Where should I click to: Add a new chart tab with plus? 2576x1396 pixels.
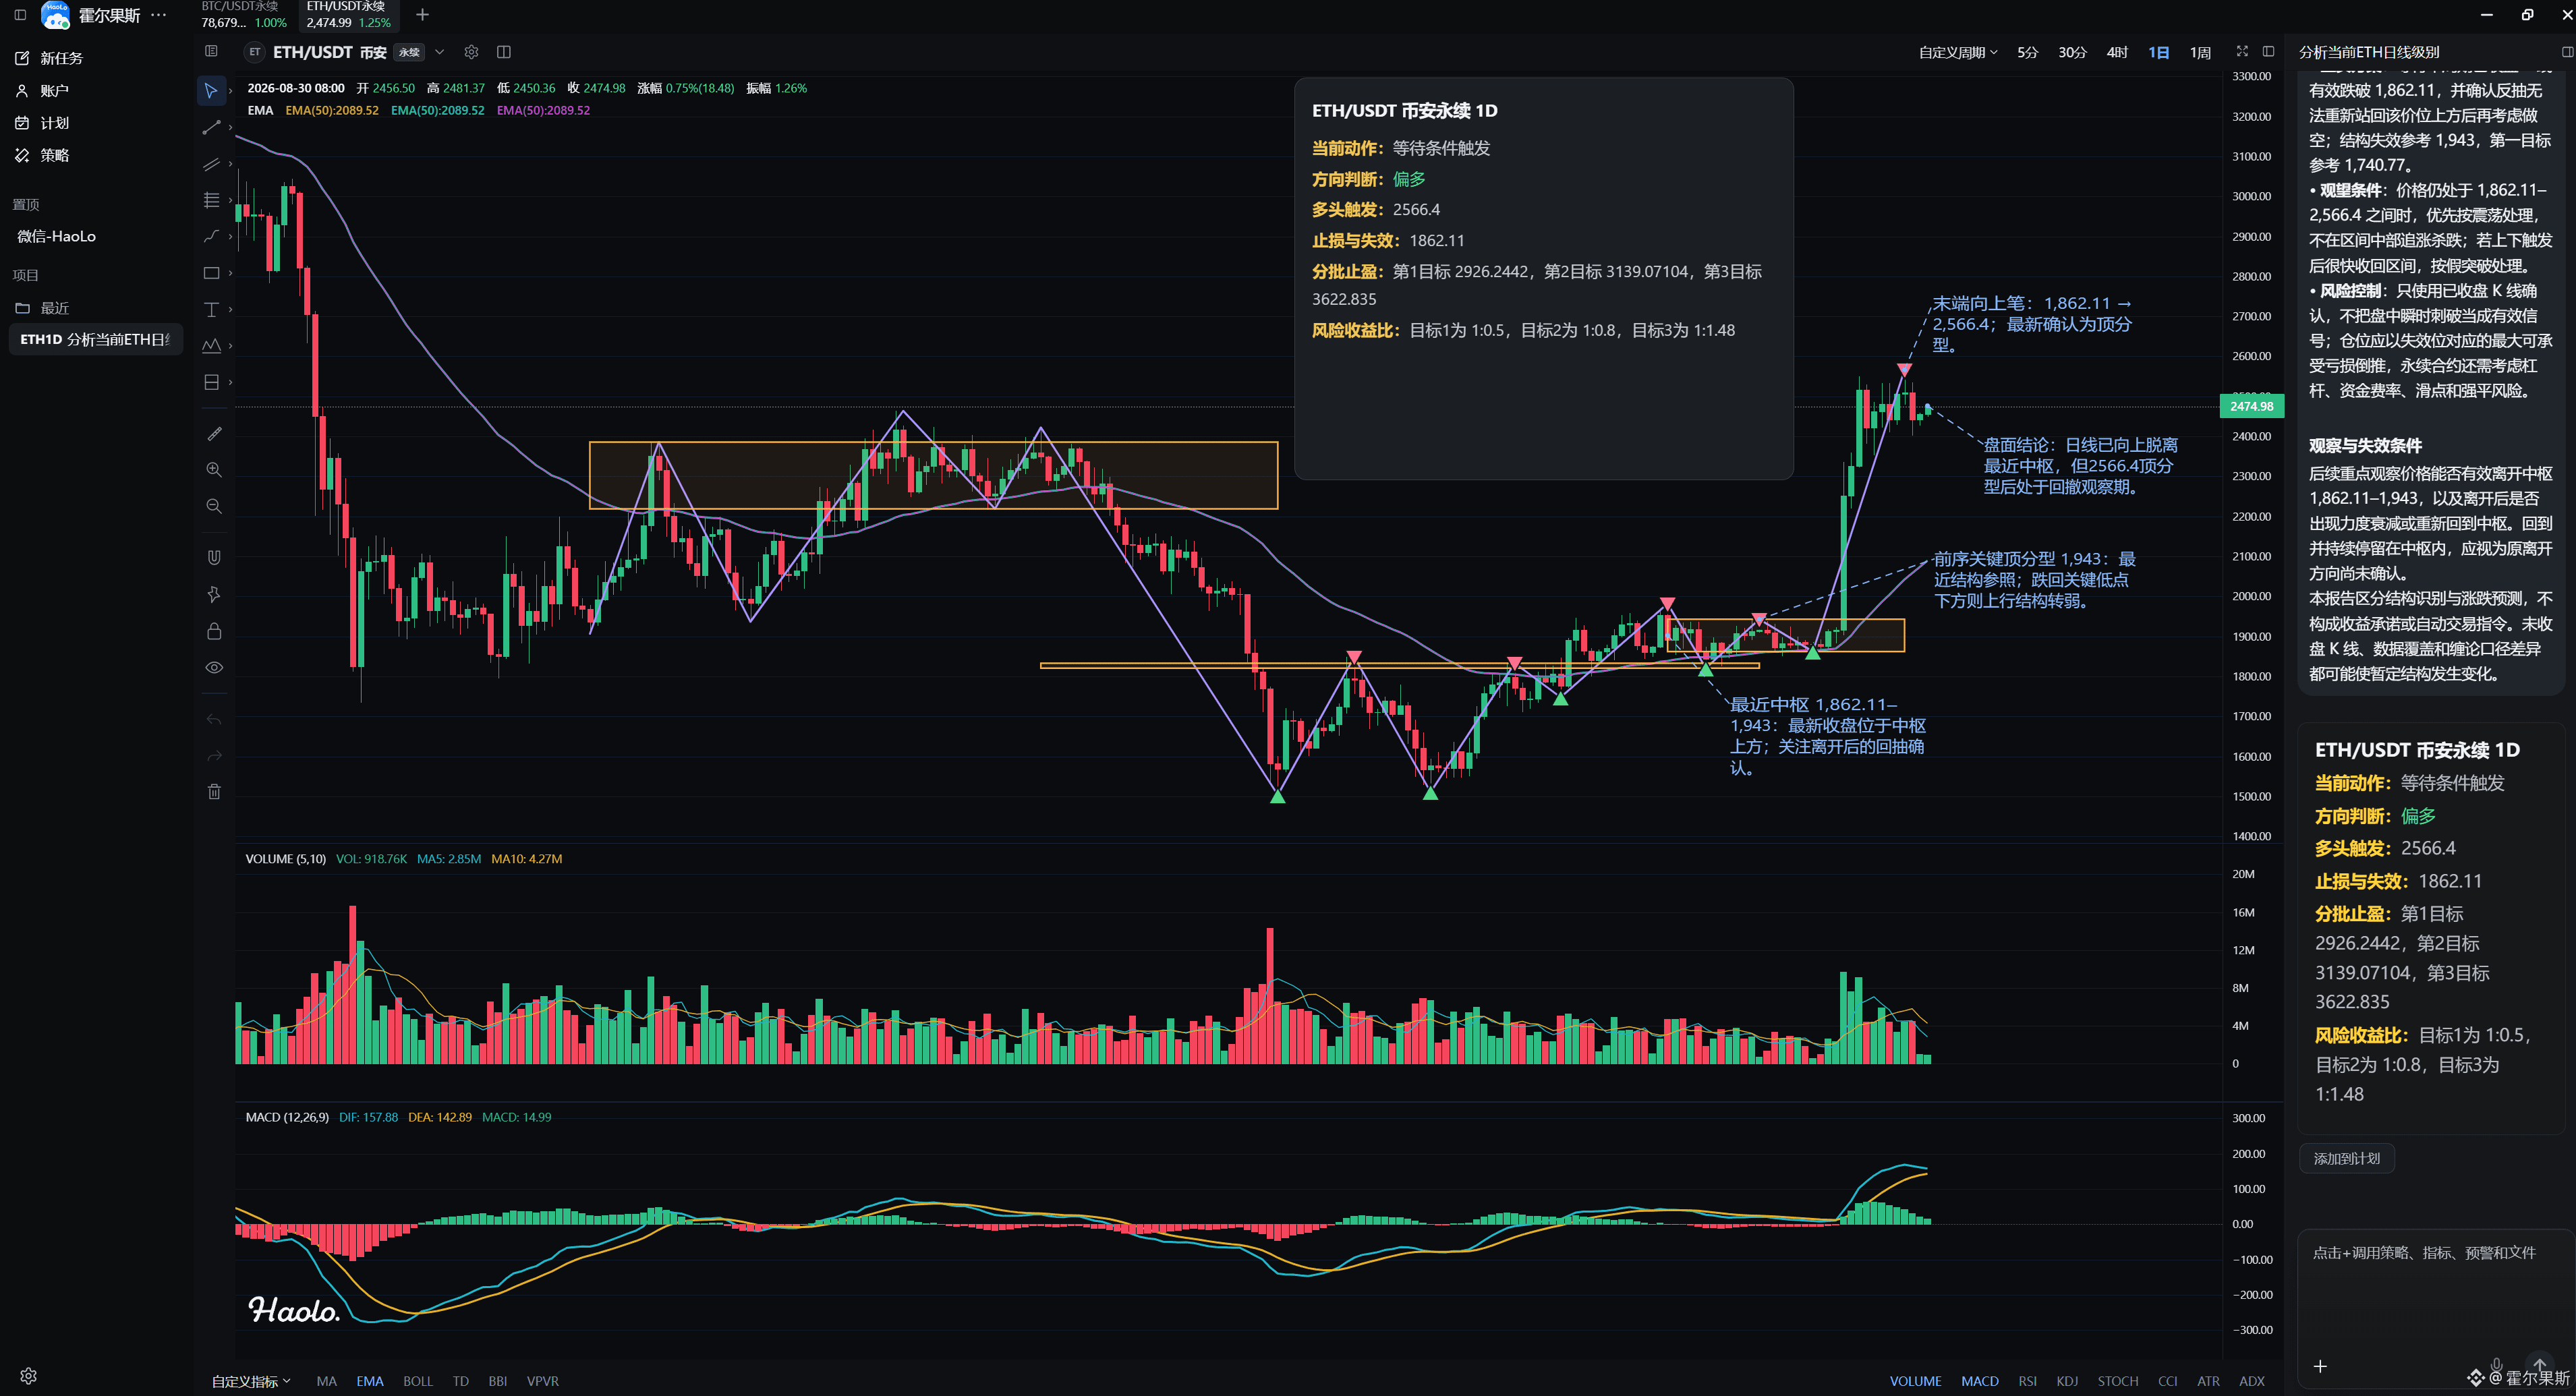[422, 15]
